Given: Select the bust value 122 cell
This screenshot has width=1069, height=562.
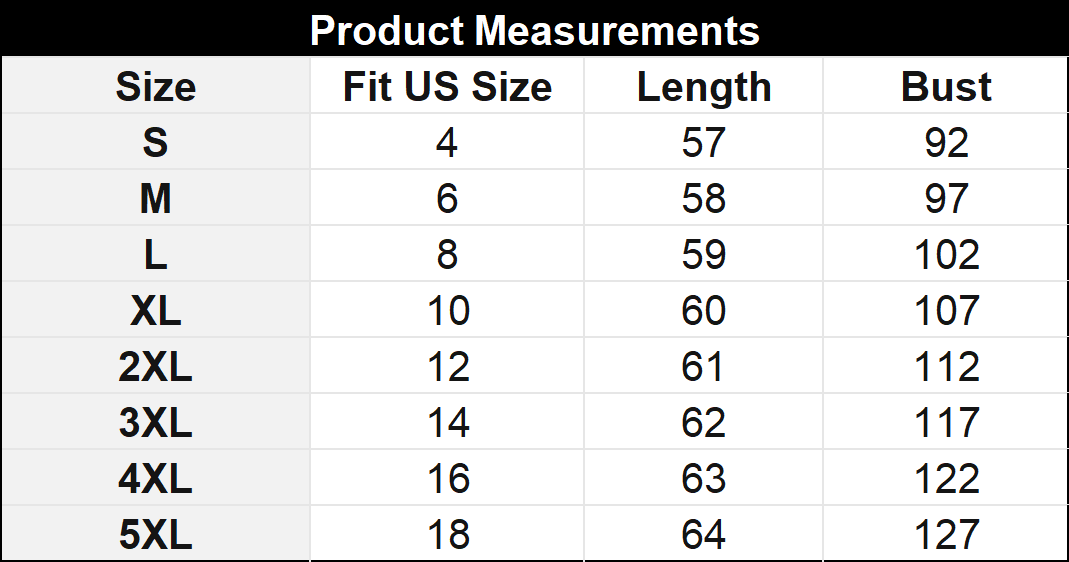Looking at the screenshot, I should [x=946, y=479].
